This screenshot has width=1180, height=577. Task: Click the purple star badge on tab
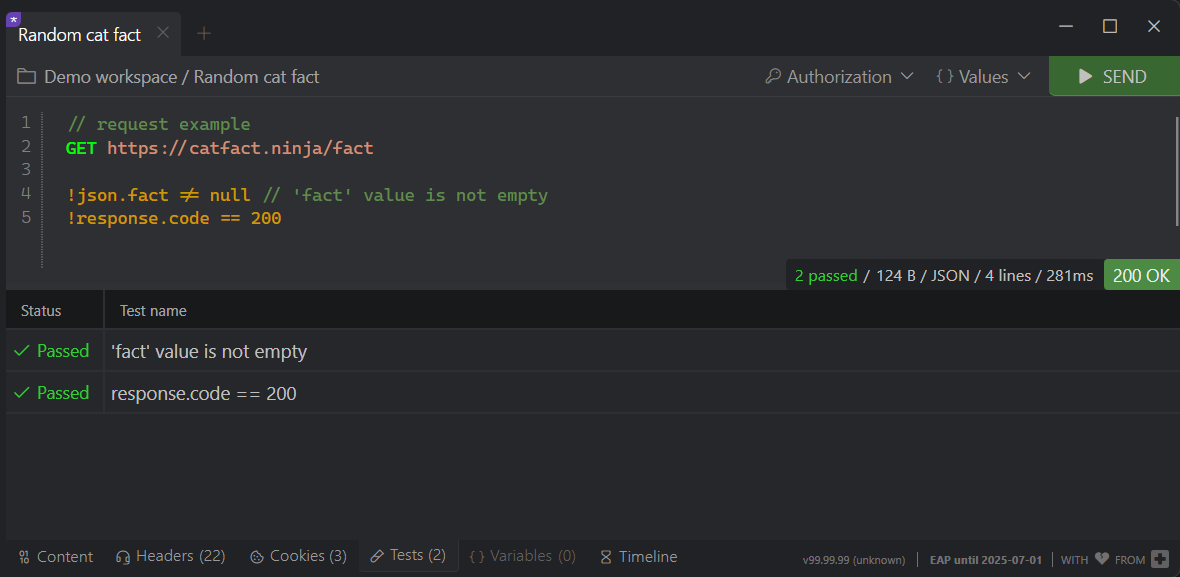pos(14,20)
